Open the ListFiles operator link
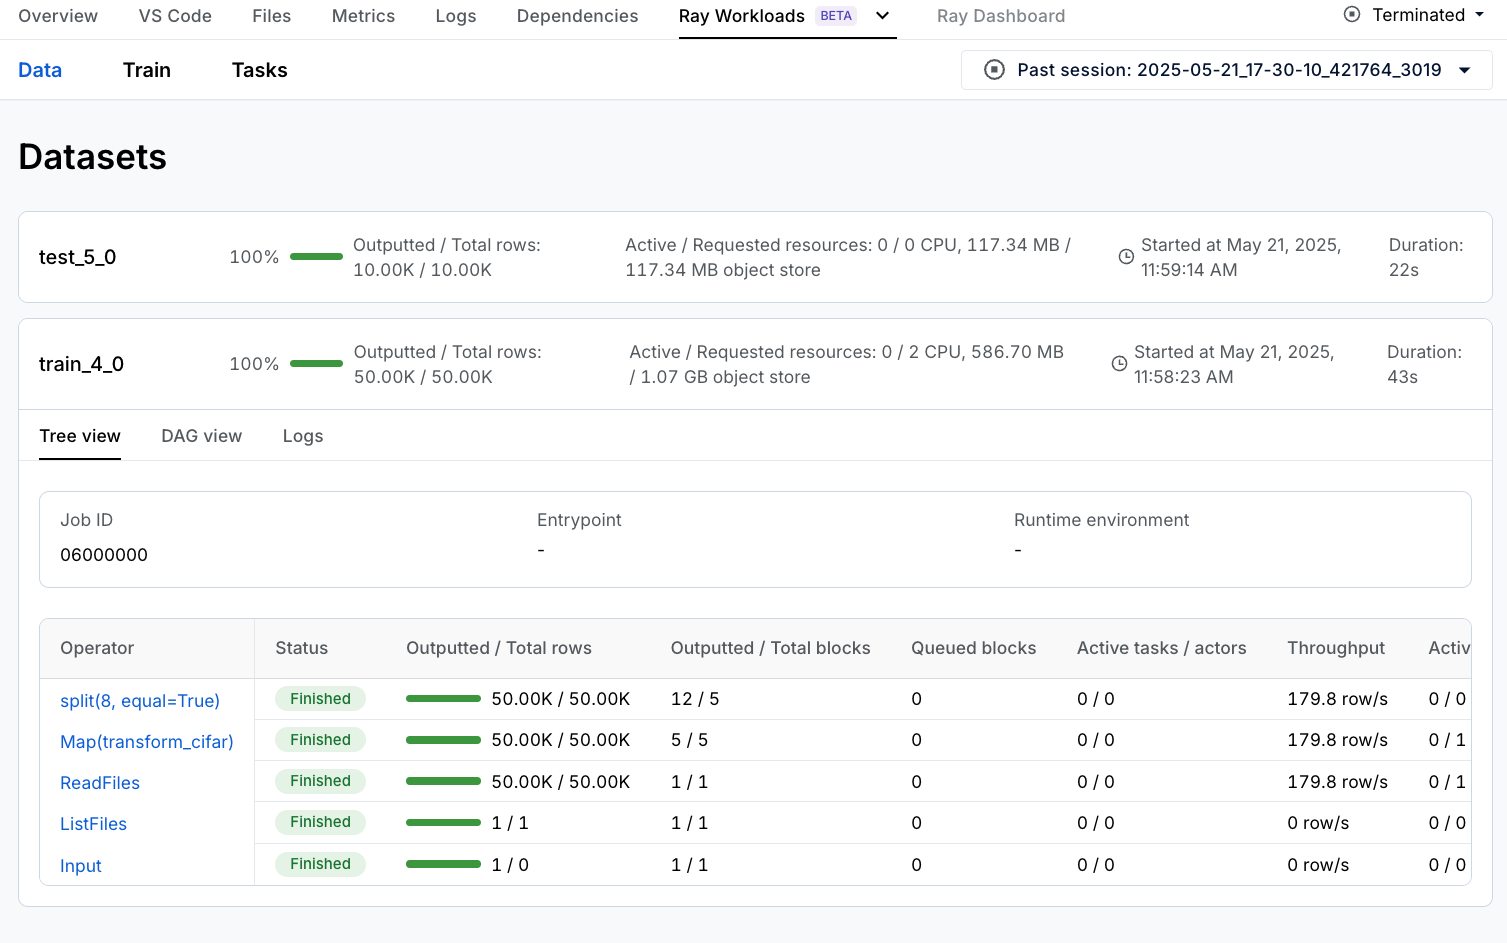This screenshot has height=943, width=1507. tap(93, 824)
